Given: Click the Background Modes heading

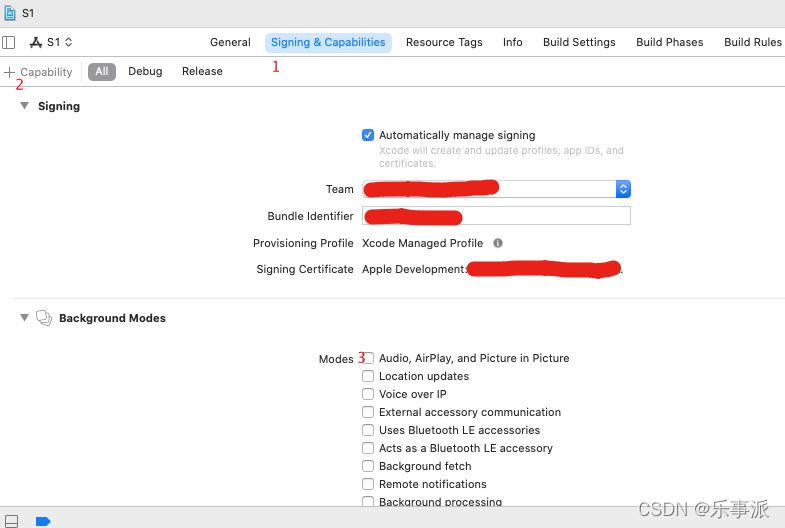Looking at the screenshot, I should tap(112, 318).
